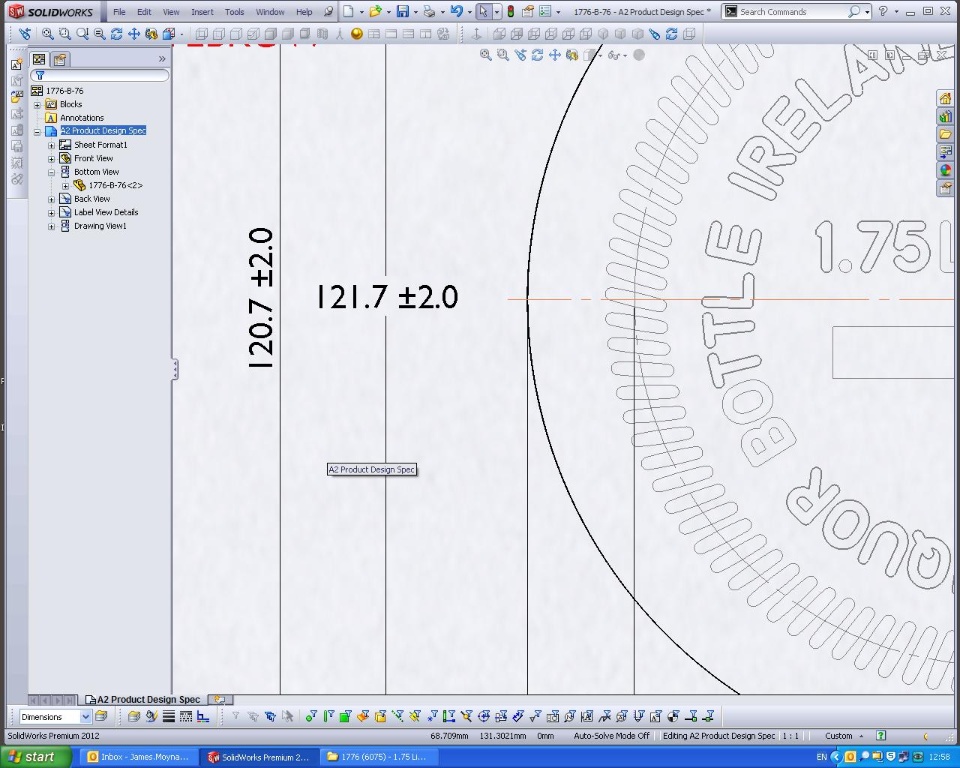The width and height of the screenshot is (960, 768).
Task: Expand the Front View node
Action: 51,159
